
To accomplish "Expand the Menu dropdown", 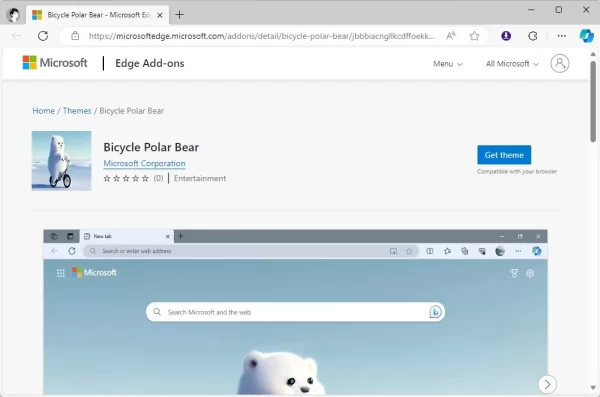I will coord(447,64).
